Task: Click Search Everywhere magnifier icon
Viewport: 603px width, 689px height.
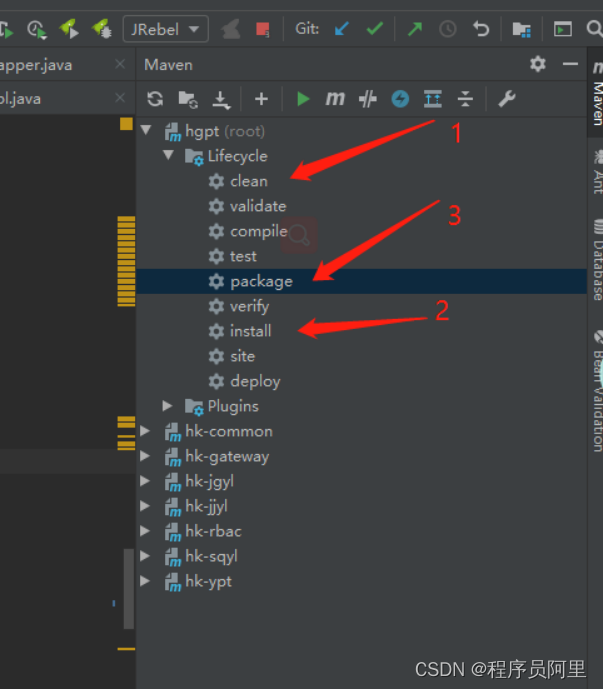Action: pyautogui.click(x=594, y=29)
